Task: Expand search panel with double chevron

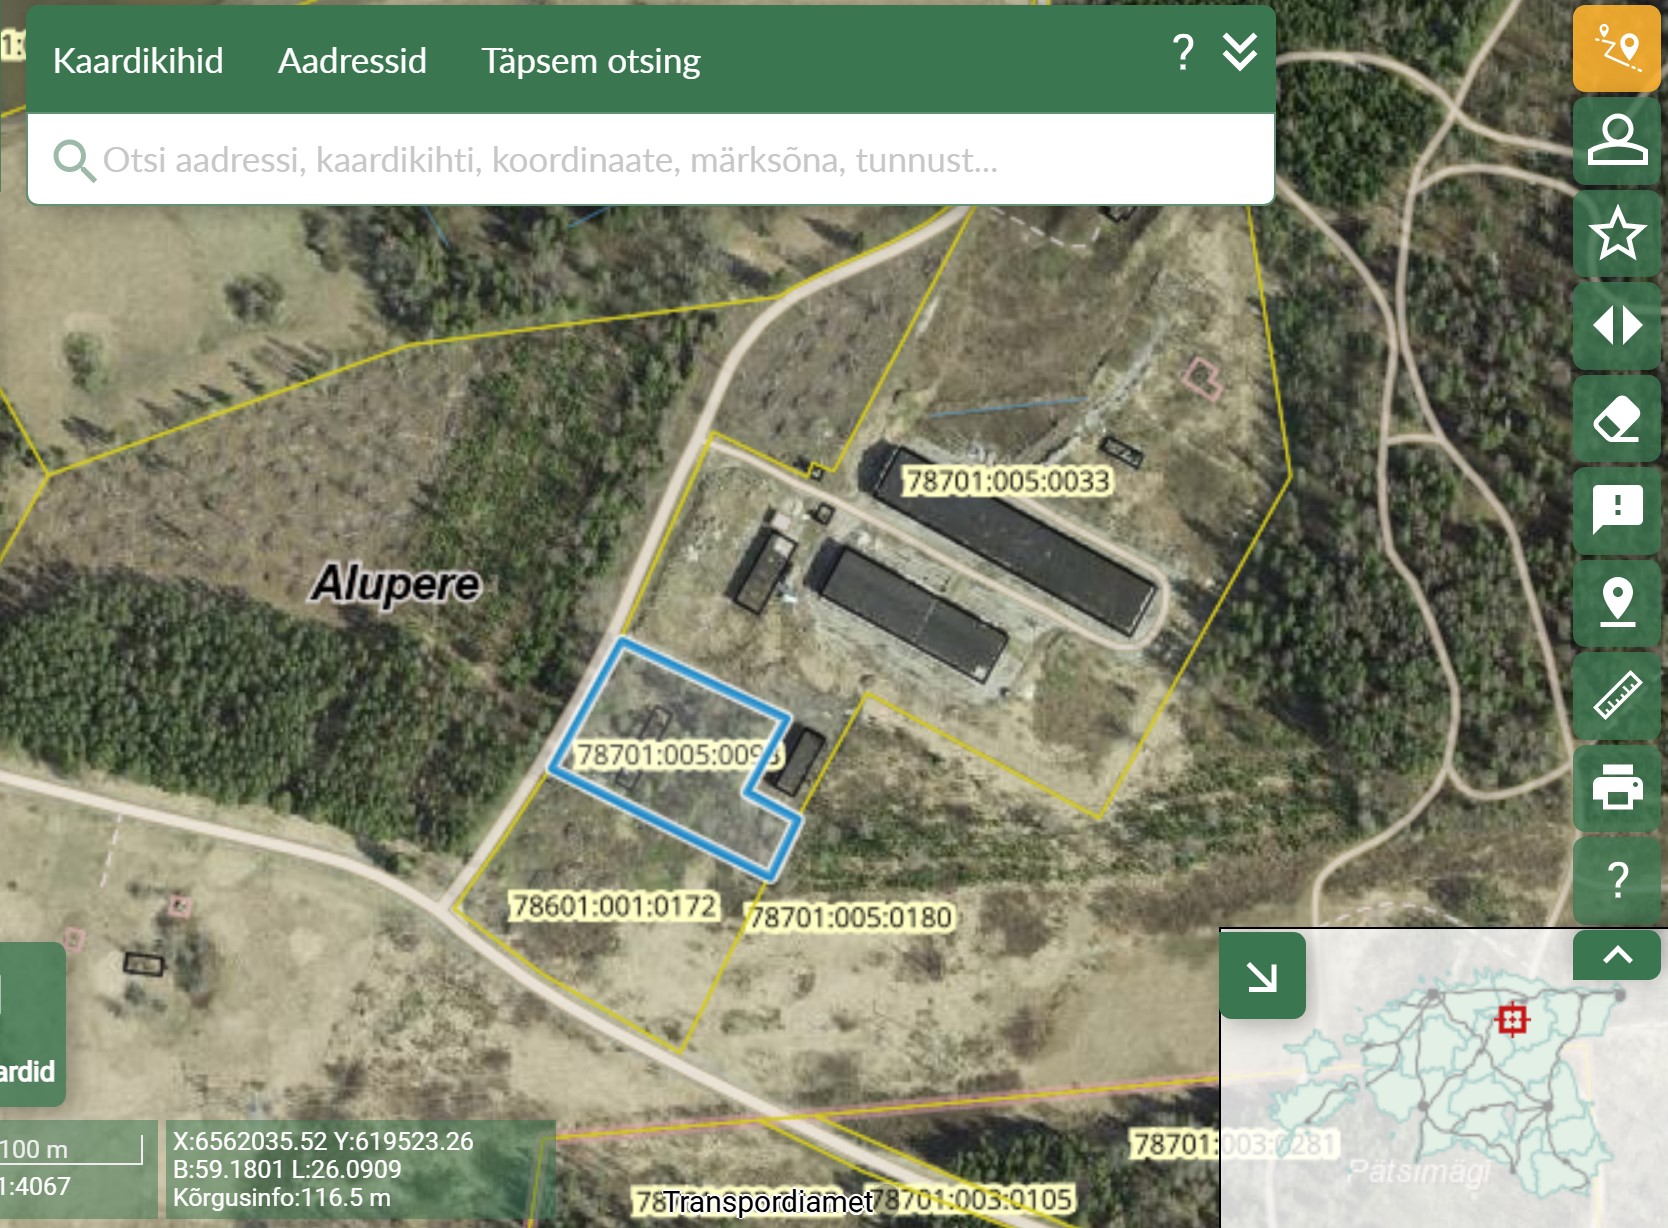Action: tap(1239, 52)
